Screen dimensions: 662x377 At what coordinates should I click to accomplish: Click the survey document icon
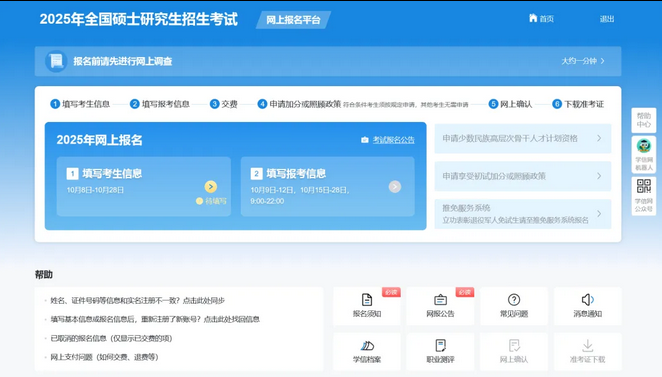coord(56,61)
